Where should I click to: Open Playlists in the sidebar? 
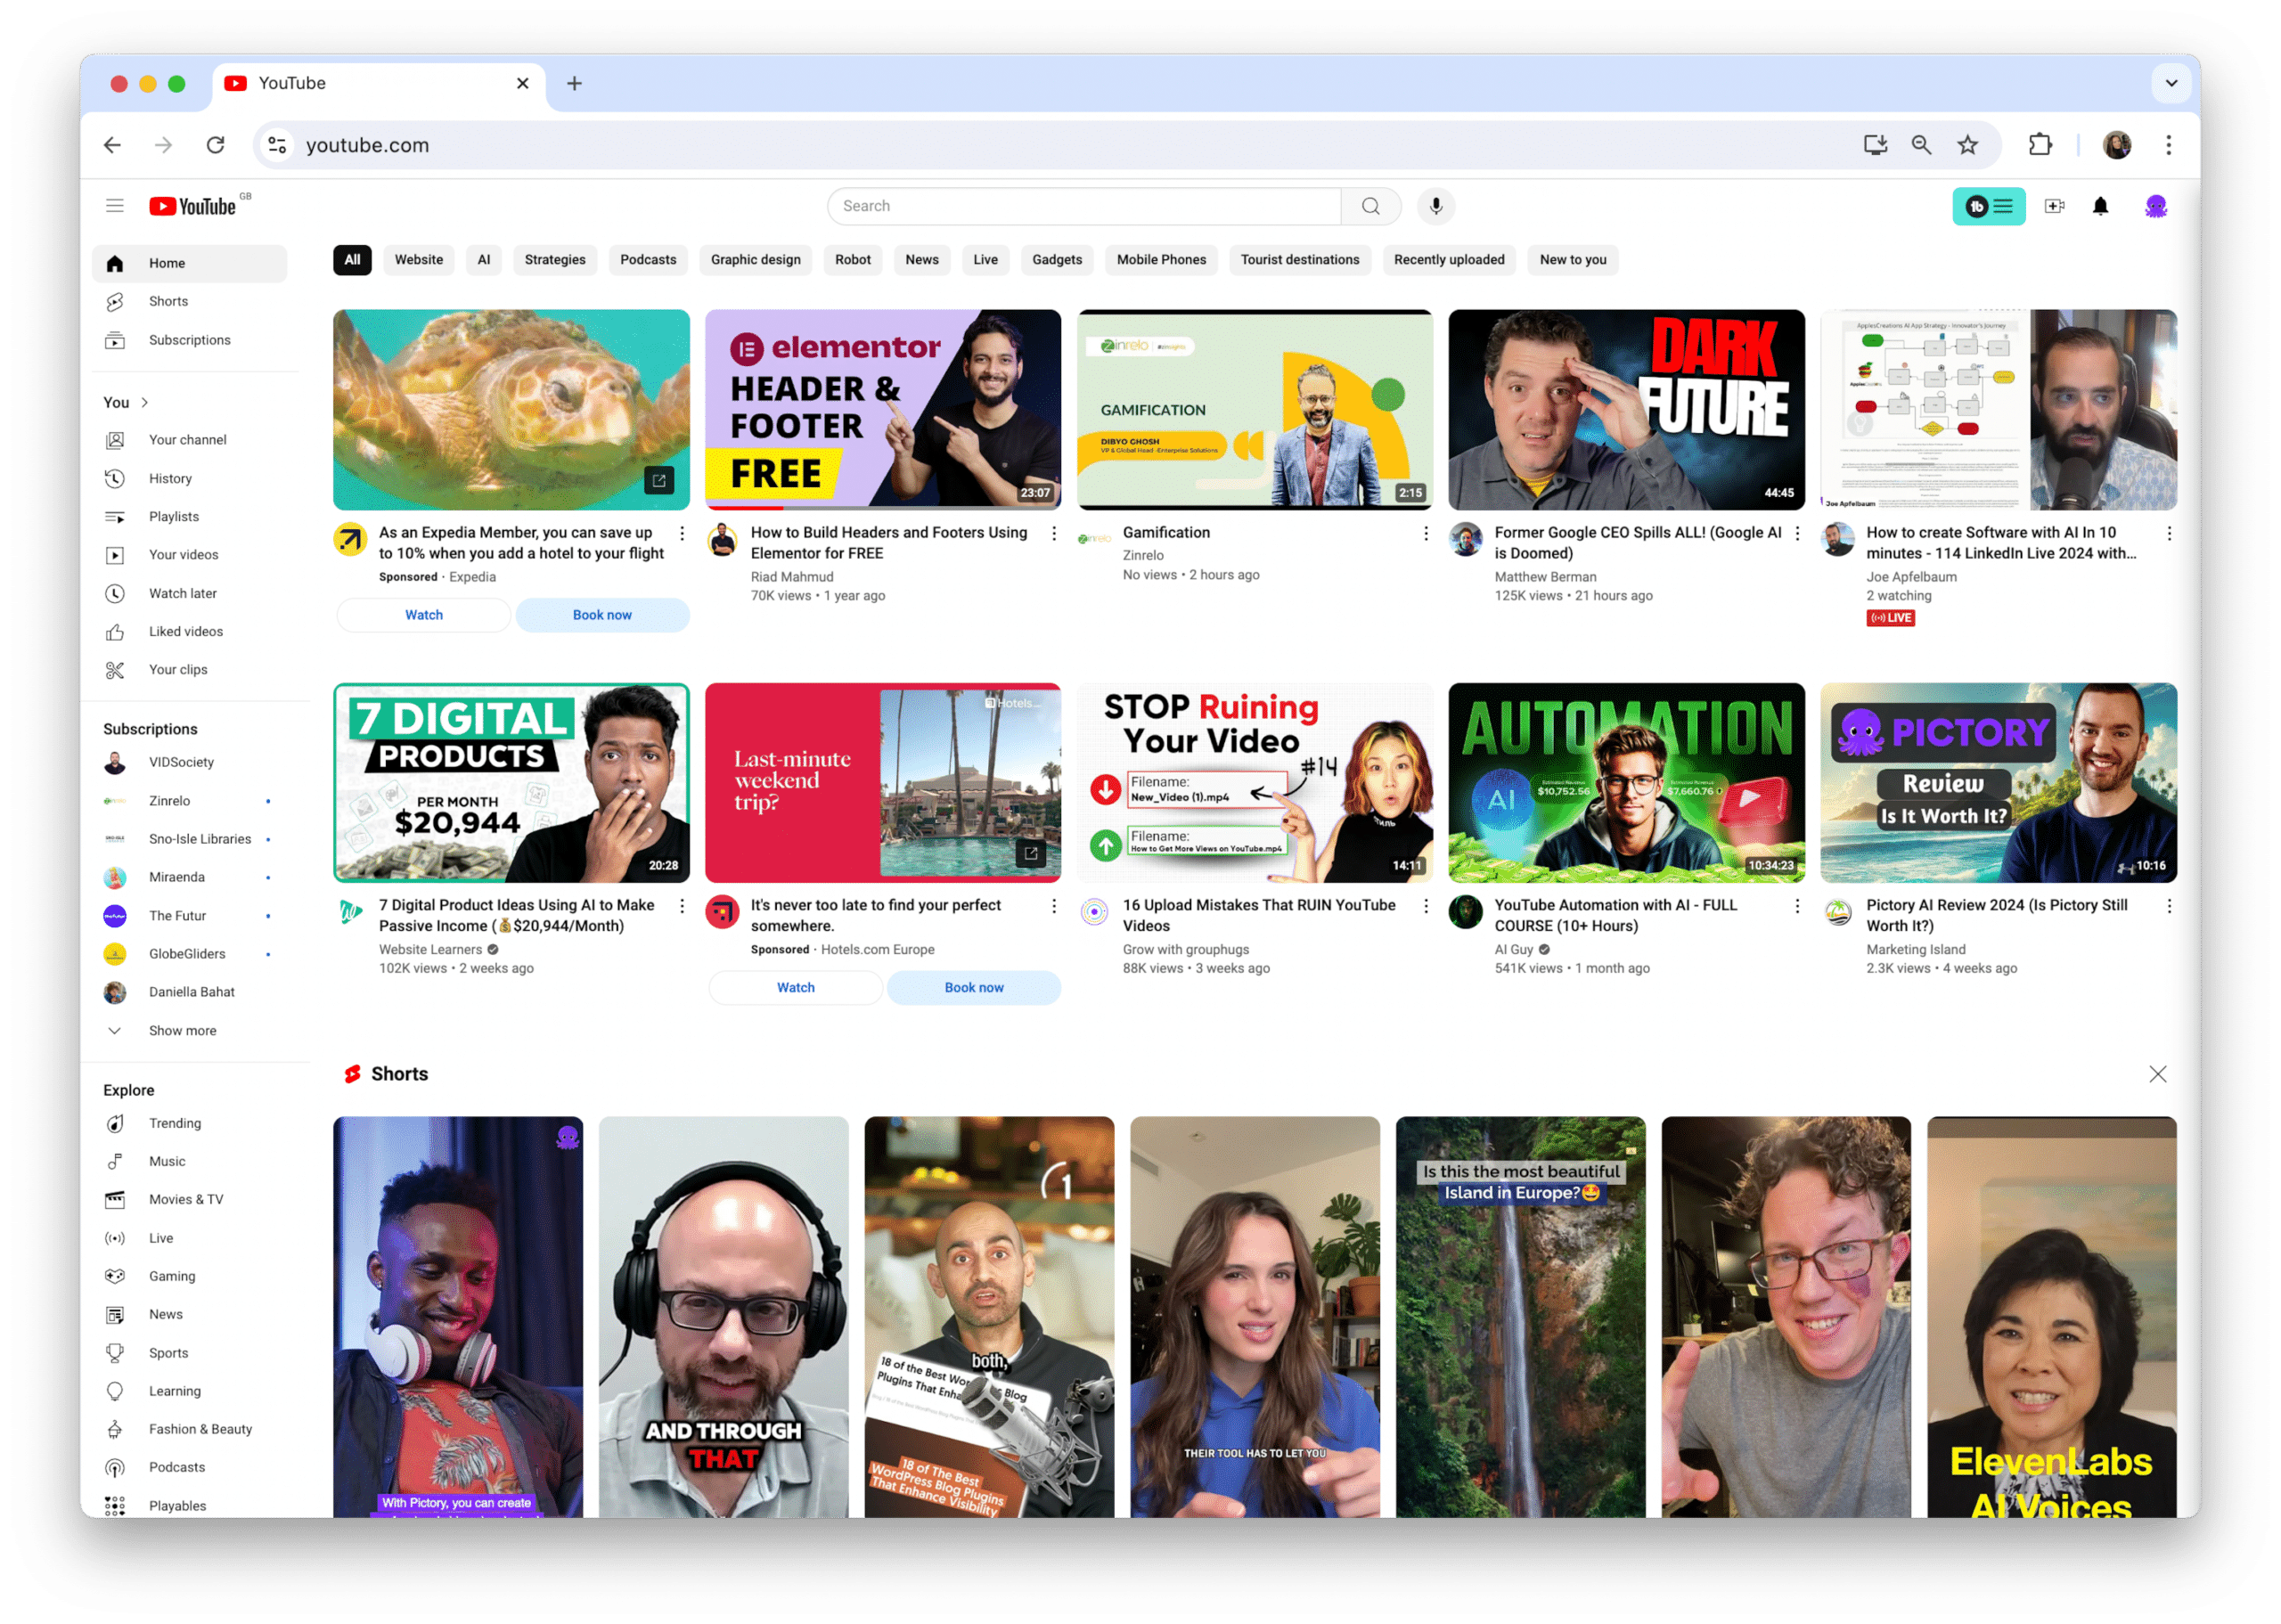190,517
